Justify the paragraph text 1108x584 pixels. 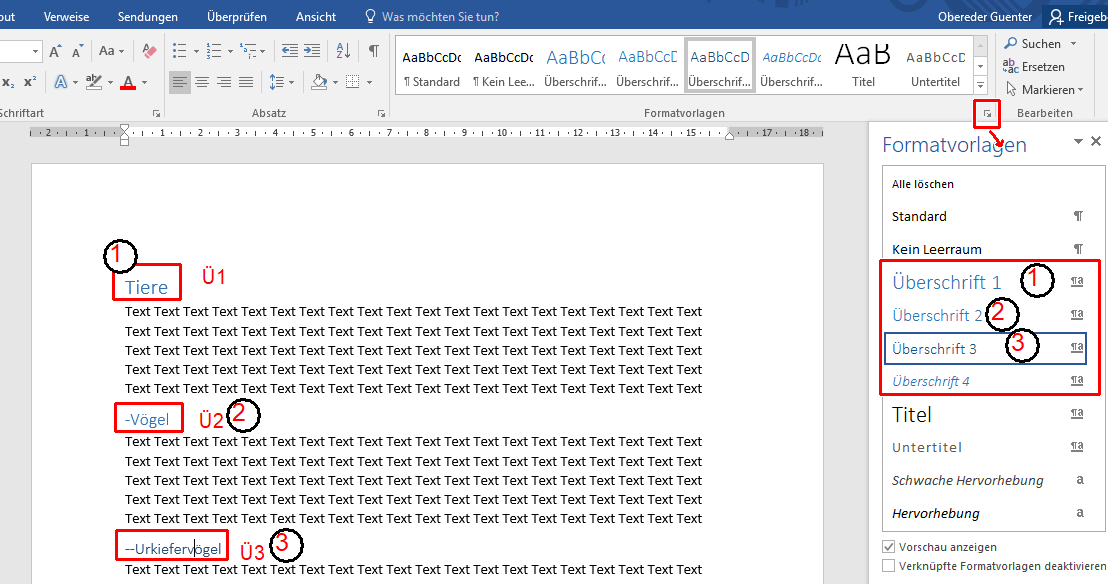246,83
